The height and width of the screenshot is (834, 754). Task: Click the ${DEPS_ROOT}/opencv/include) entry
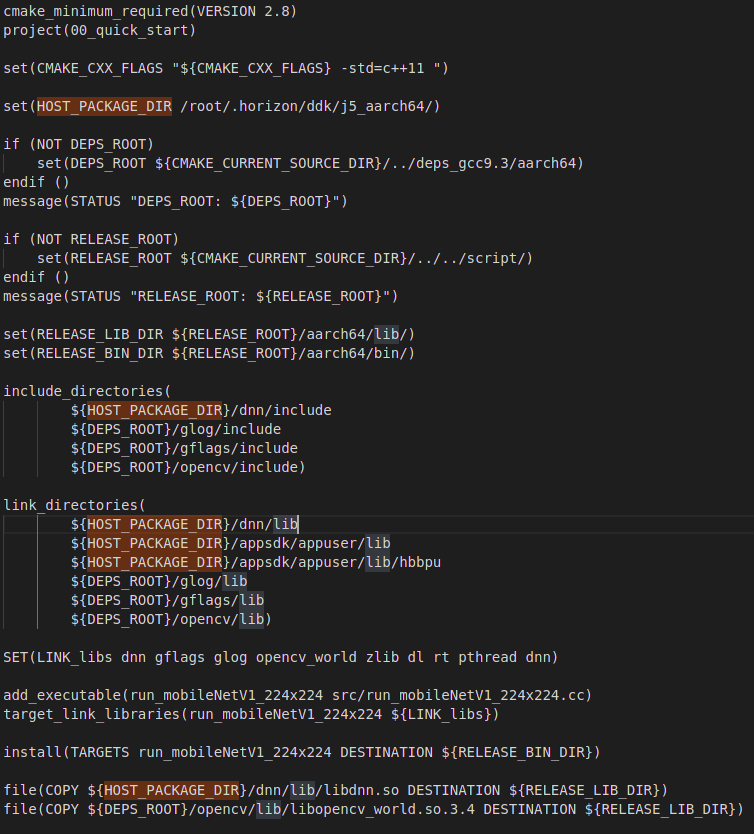point(187,467)
